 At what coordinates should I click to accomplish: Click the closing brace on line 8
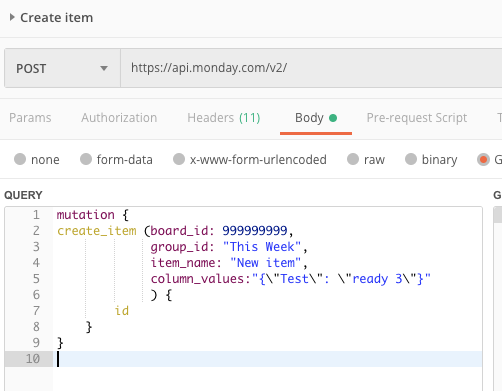click(89, 327)
